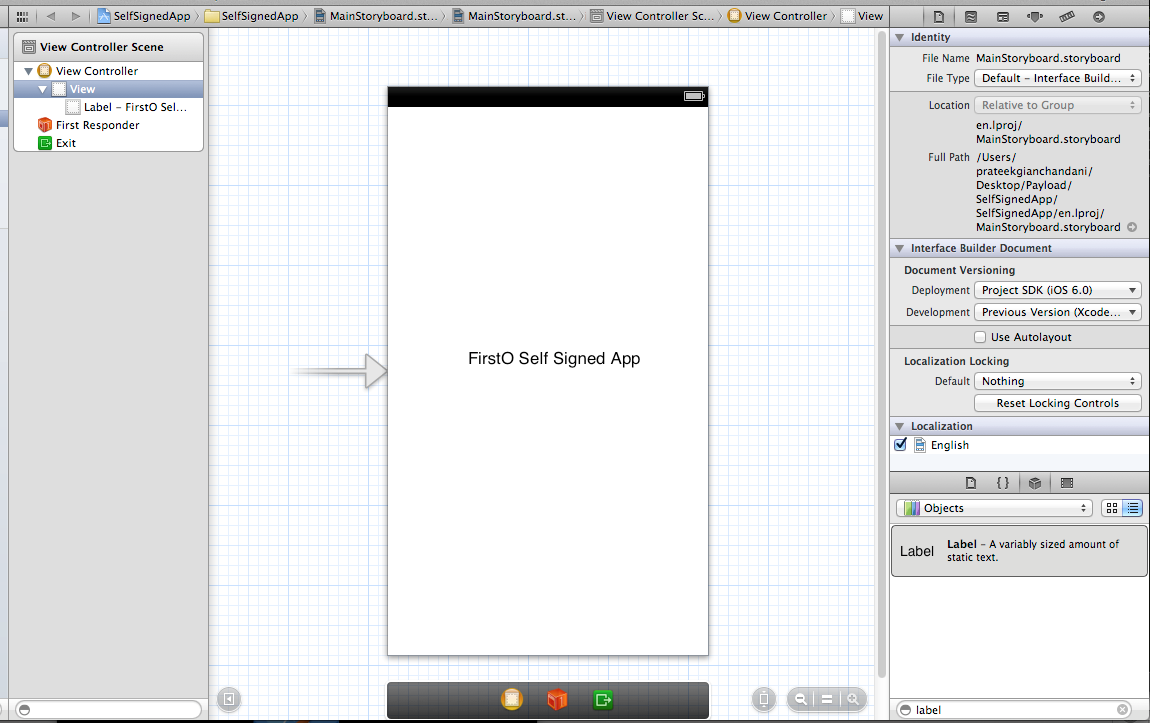Screen dimensions: 1150x723
Task: Show the Media library
Action: click(1067, 483)
